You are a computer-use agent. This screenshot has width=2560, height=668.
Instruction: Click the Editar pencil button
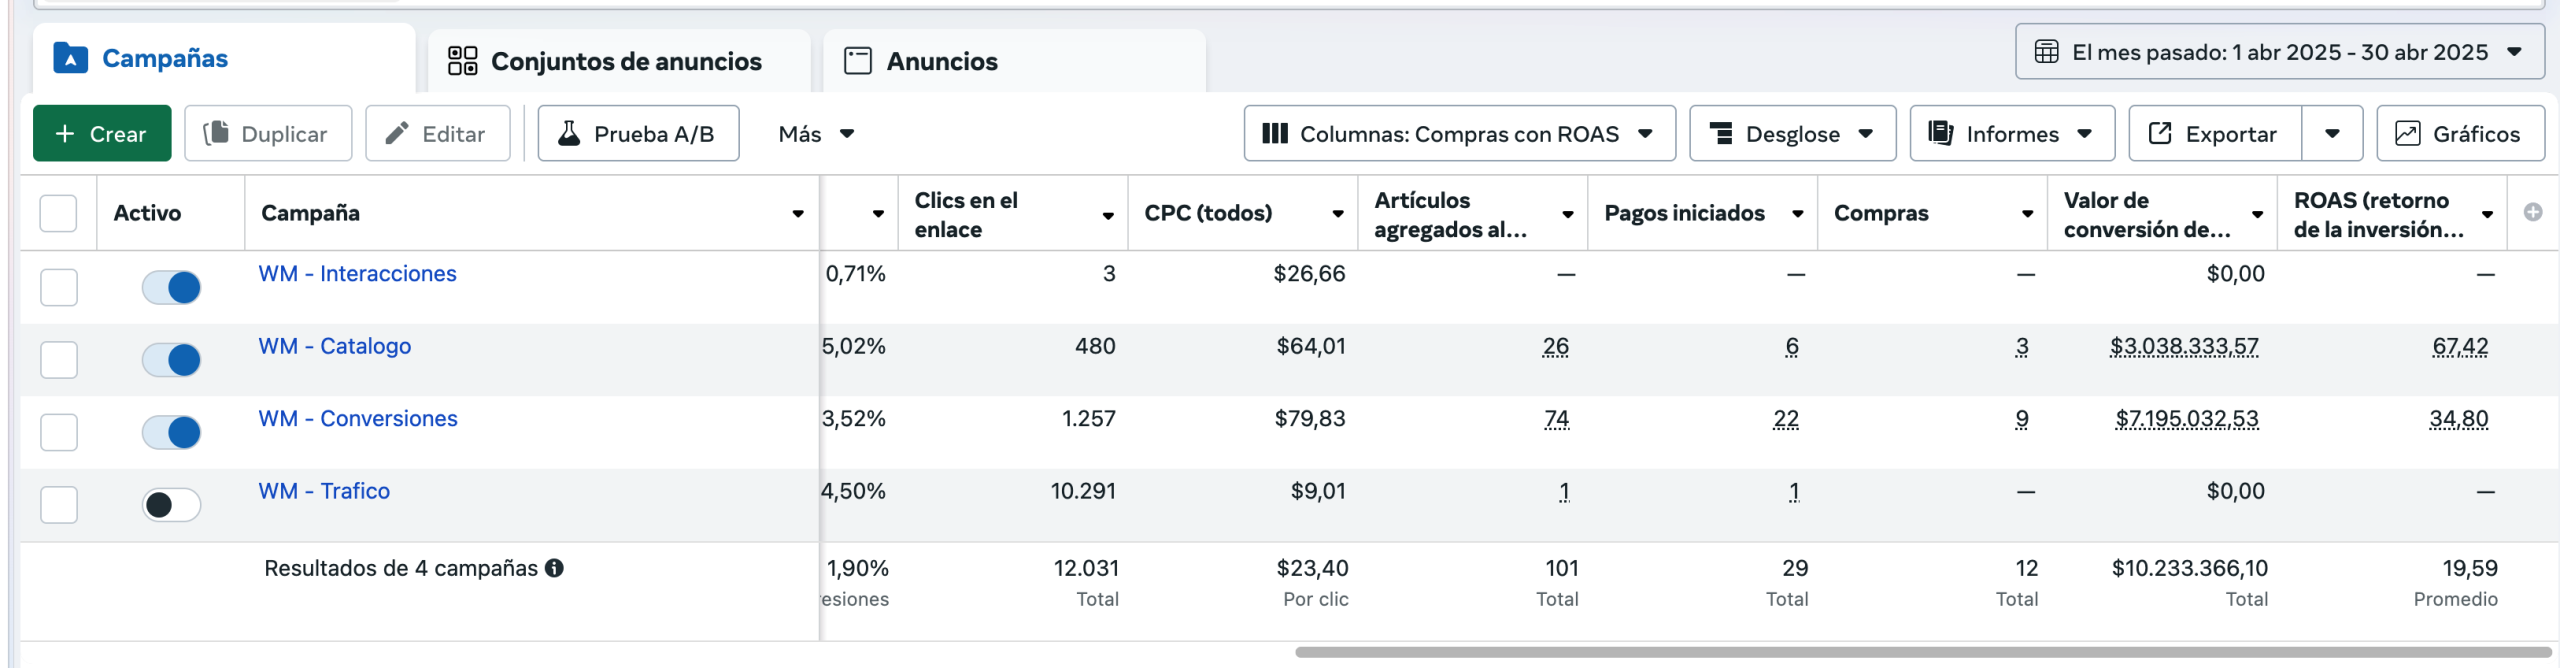437,134
